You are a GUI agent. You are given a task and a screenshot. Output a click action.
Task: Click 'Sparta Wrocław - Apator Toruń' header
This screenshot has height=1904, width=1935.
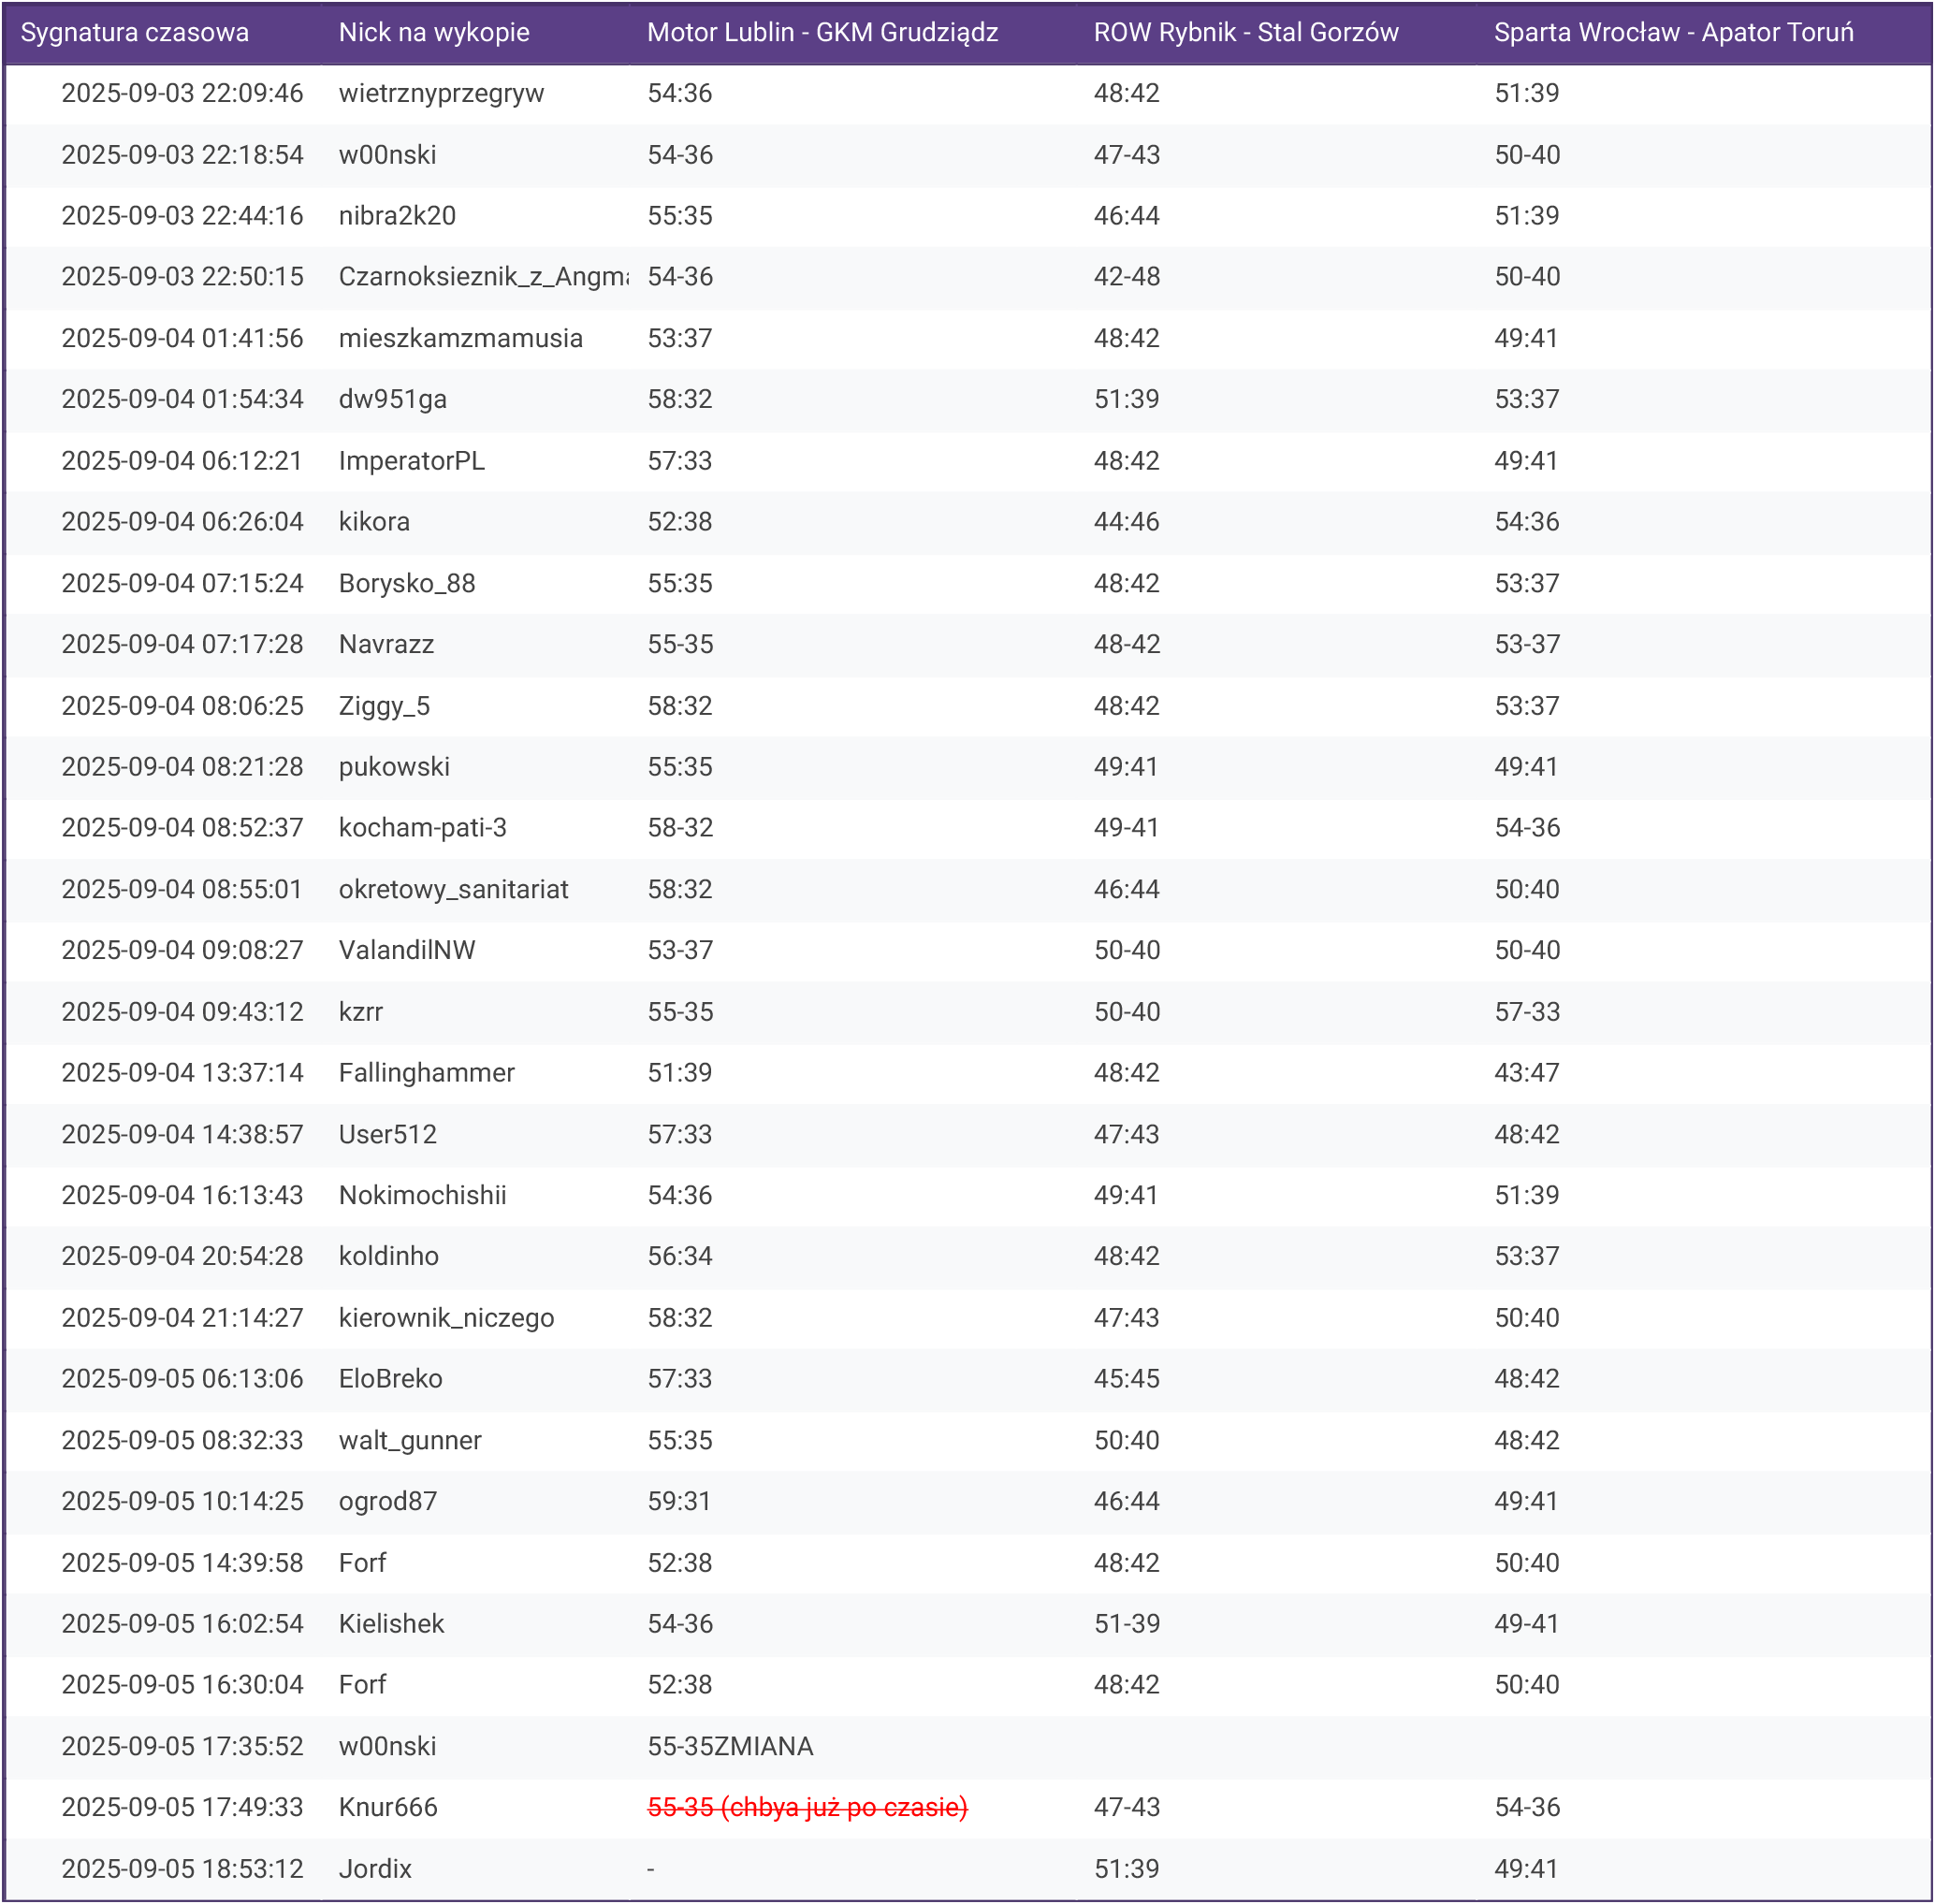point(1673,33)
